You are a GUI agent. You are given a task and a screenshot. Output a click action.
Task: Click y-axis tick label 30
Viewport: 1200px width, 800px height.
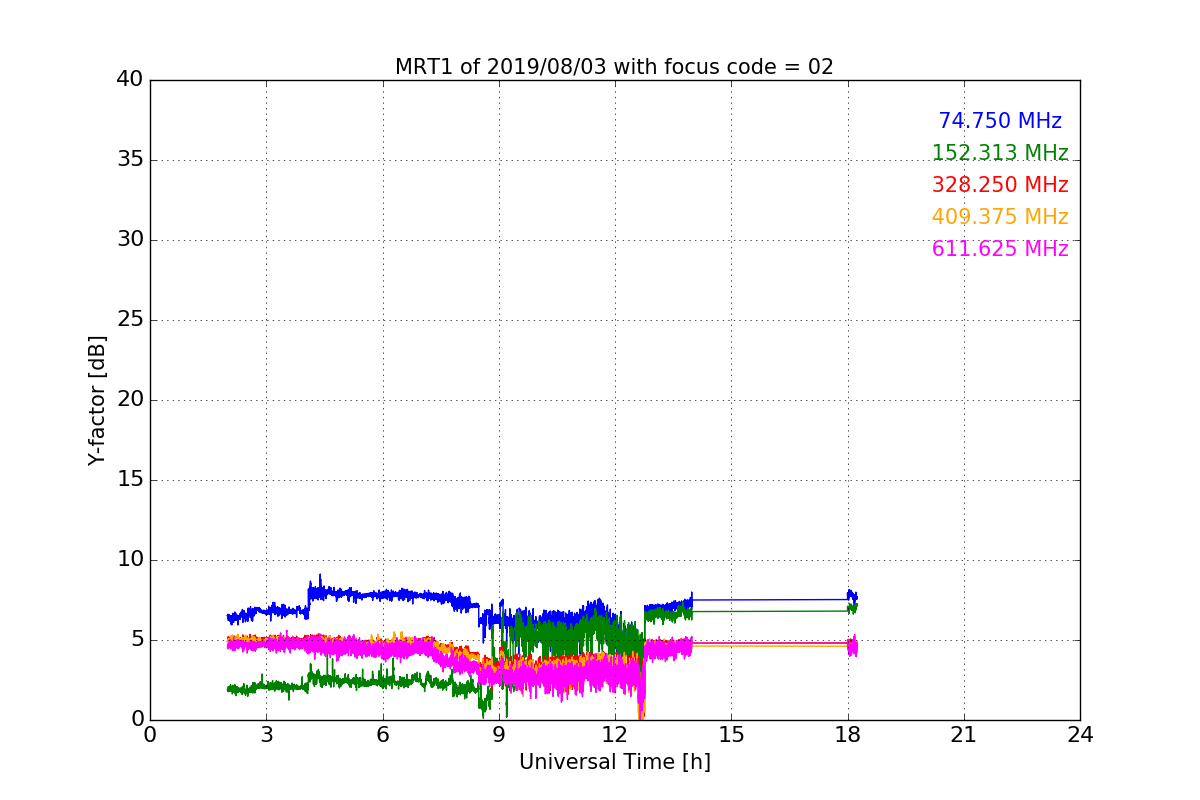[x=129, y=240]
